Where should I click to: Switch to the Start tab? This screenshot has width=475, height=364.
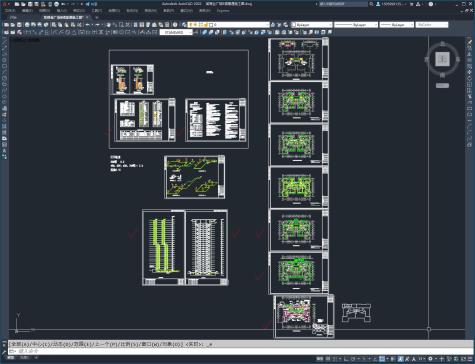[x=13, y=17]
